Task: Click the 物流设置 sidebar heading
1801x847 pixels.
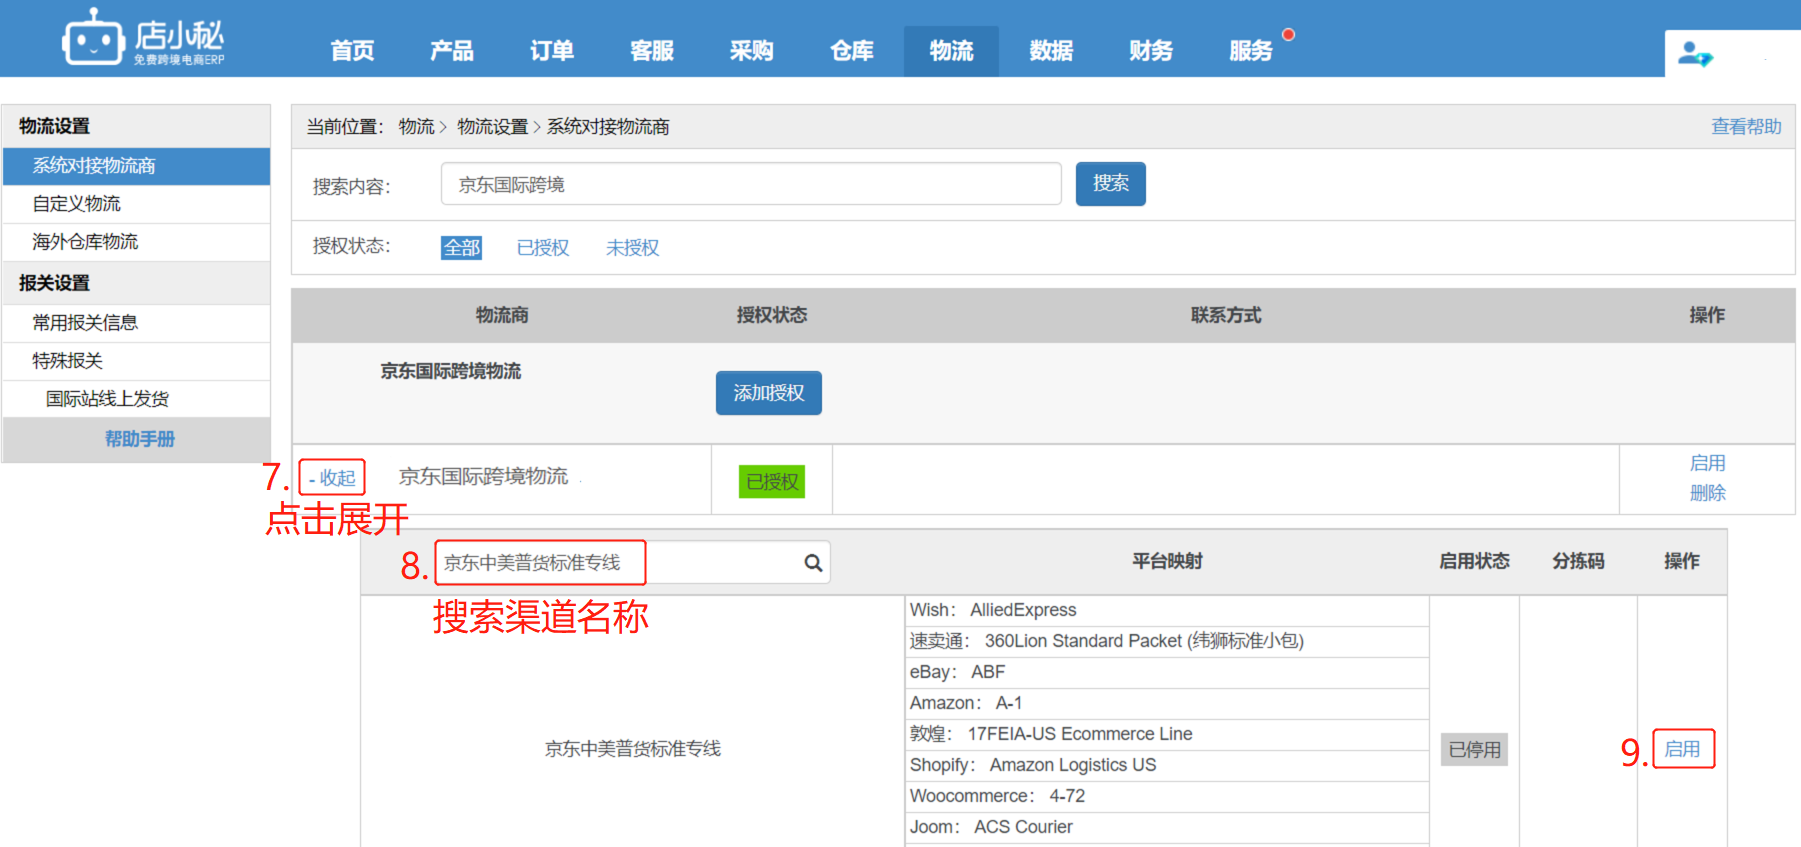Action: tap(55, 126)
